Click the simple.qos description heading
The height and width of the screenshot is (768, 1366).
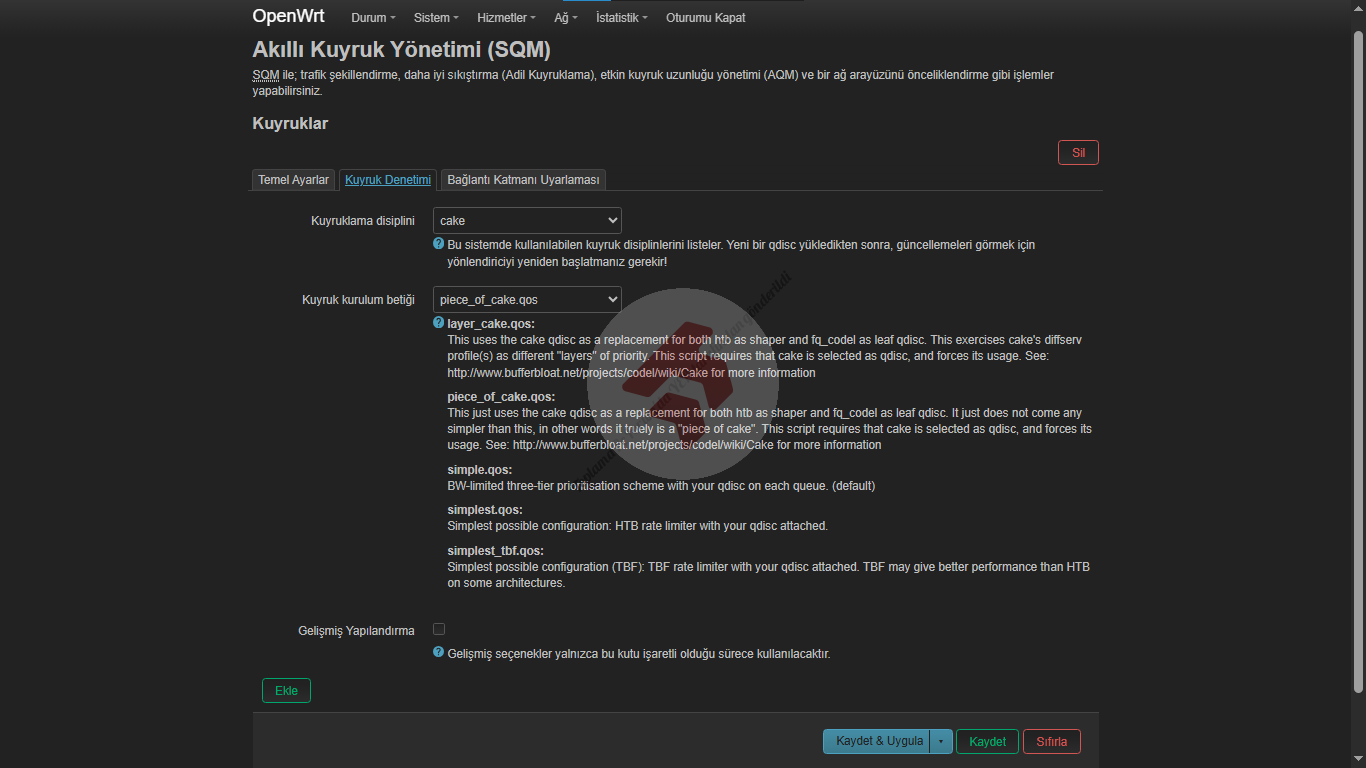479,470
